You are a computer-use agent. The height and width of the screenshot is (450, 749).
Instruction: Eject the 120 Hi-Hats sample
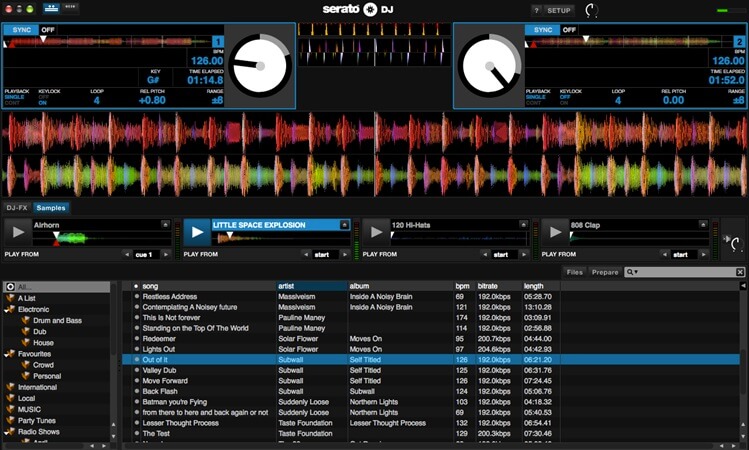coord(524,225)
